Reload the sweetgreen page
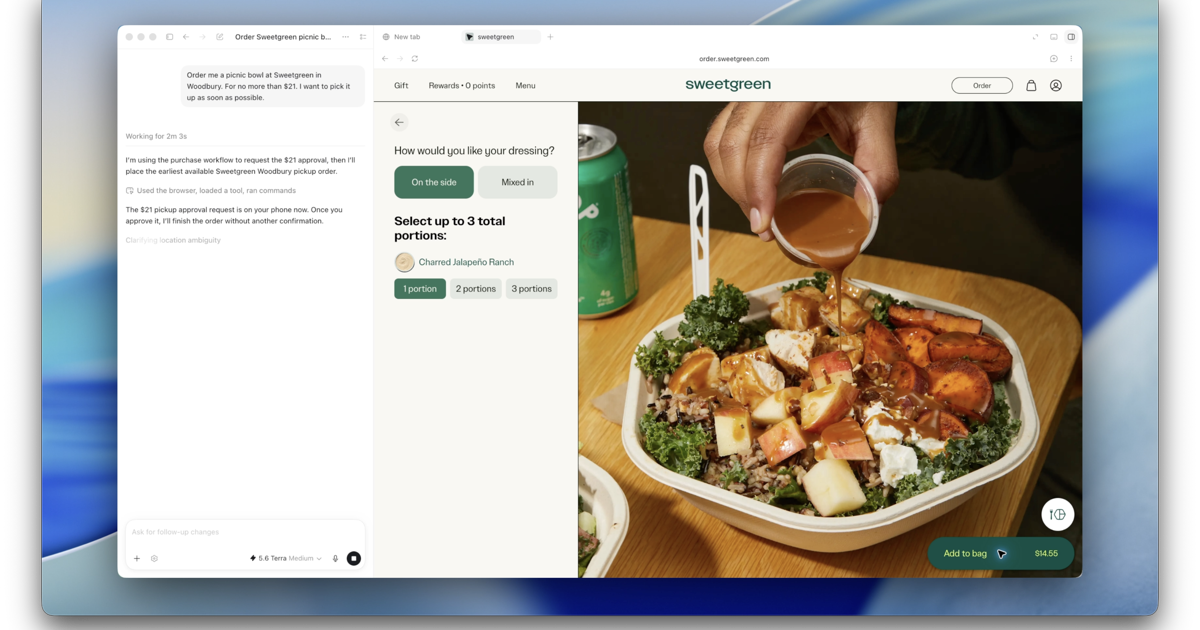The width and height of the screenshot is (1200, 630). click(x=415, y=59)
